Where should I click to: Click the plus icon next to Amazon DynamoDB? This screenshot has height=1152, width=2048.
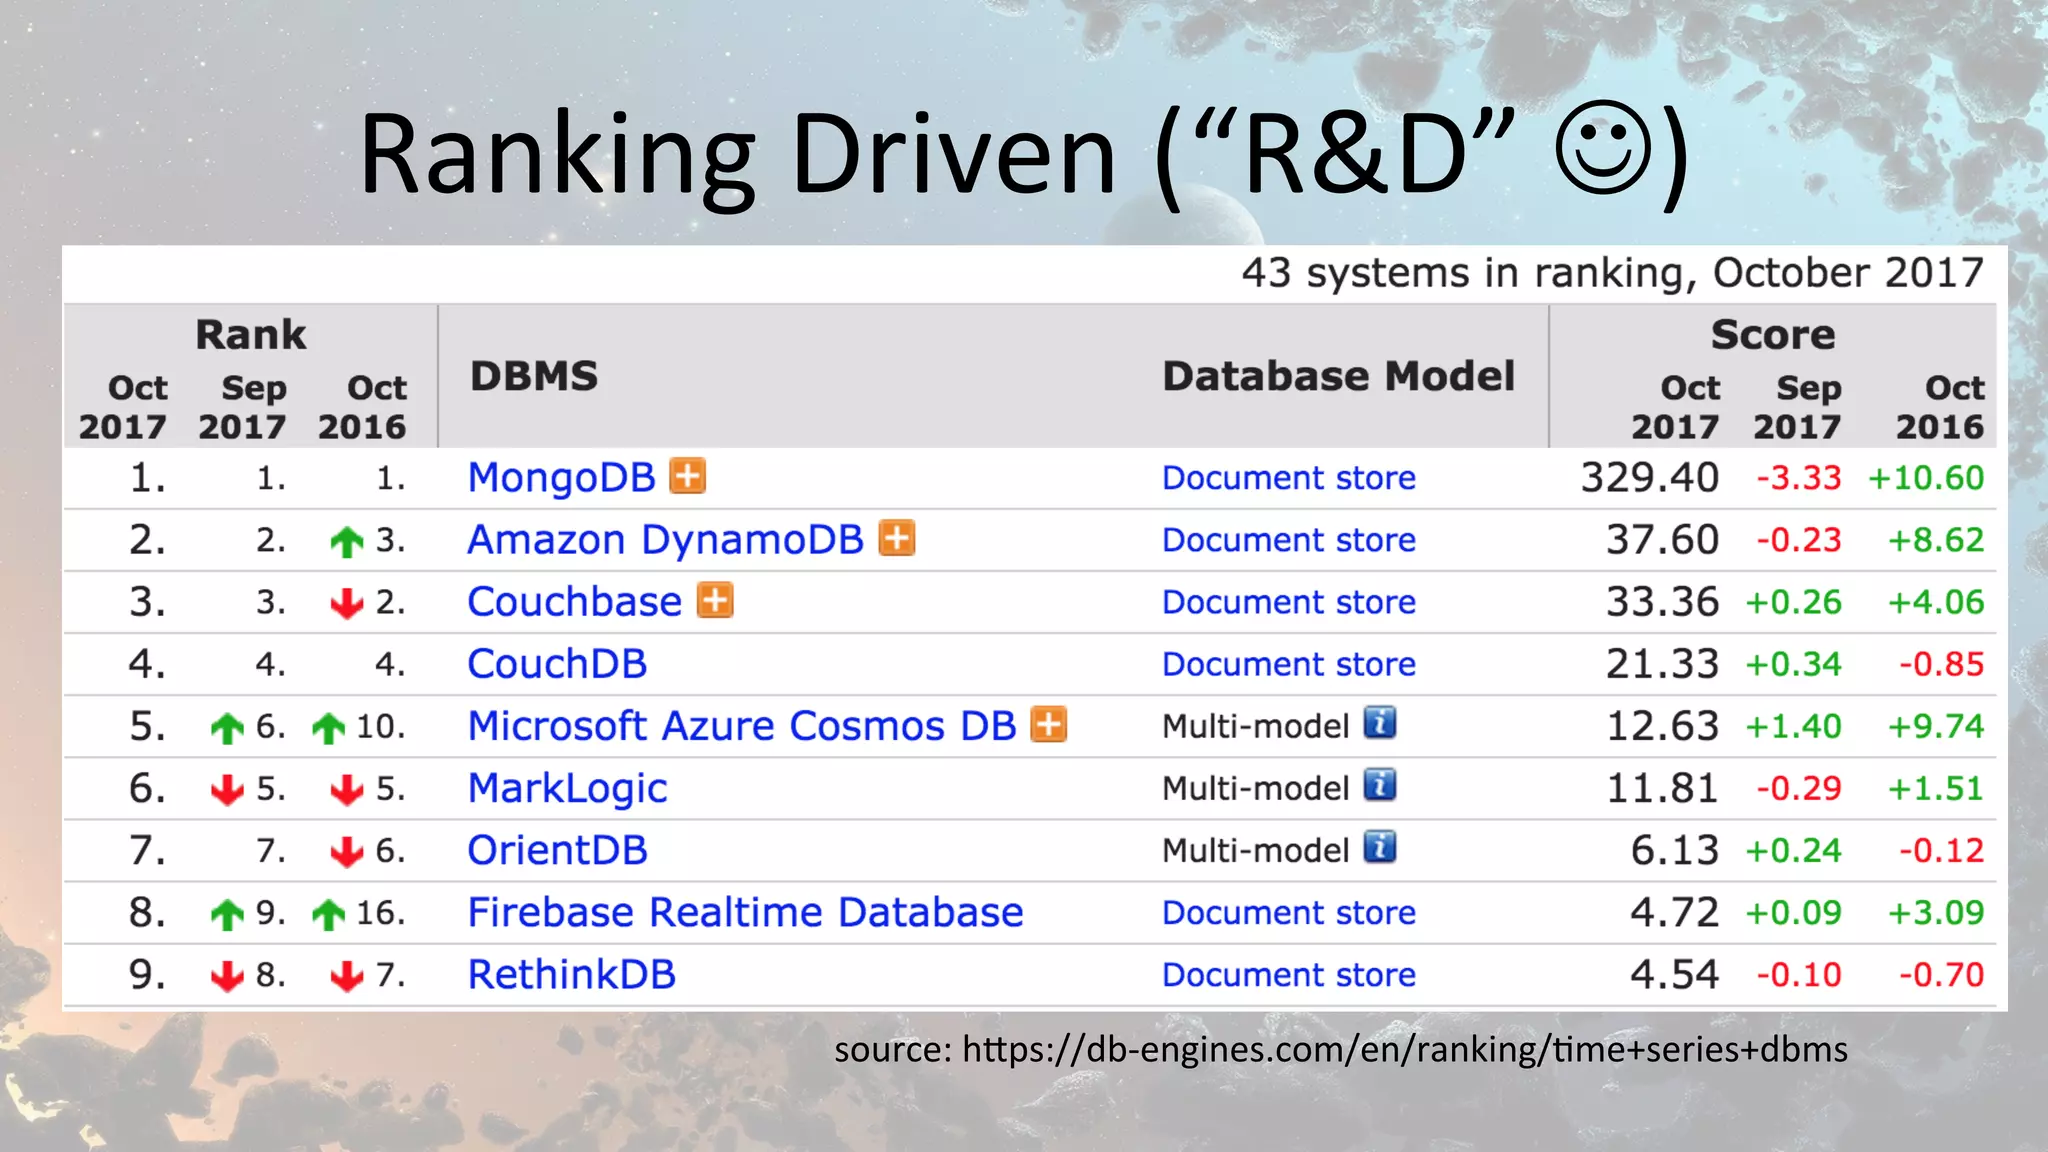coord(897,538)
